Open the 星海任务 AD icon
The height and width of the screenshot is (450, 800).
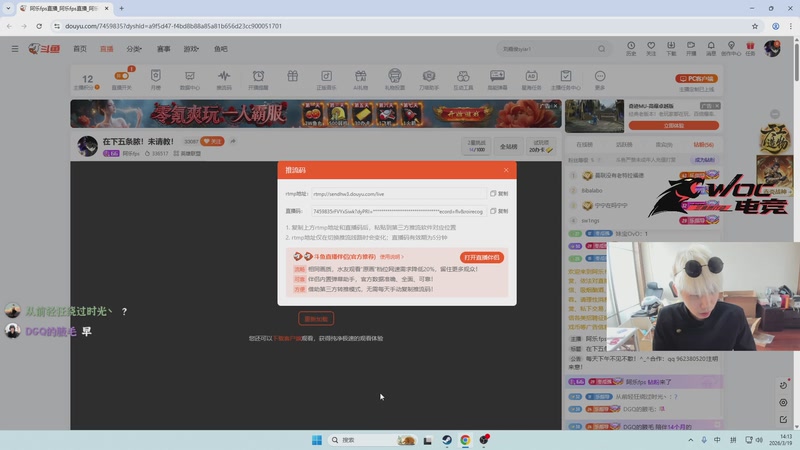coord(531,80)
